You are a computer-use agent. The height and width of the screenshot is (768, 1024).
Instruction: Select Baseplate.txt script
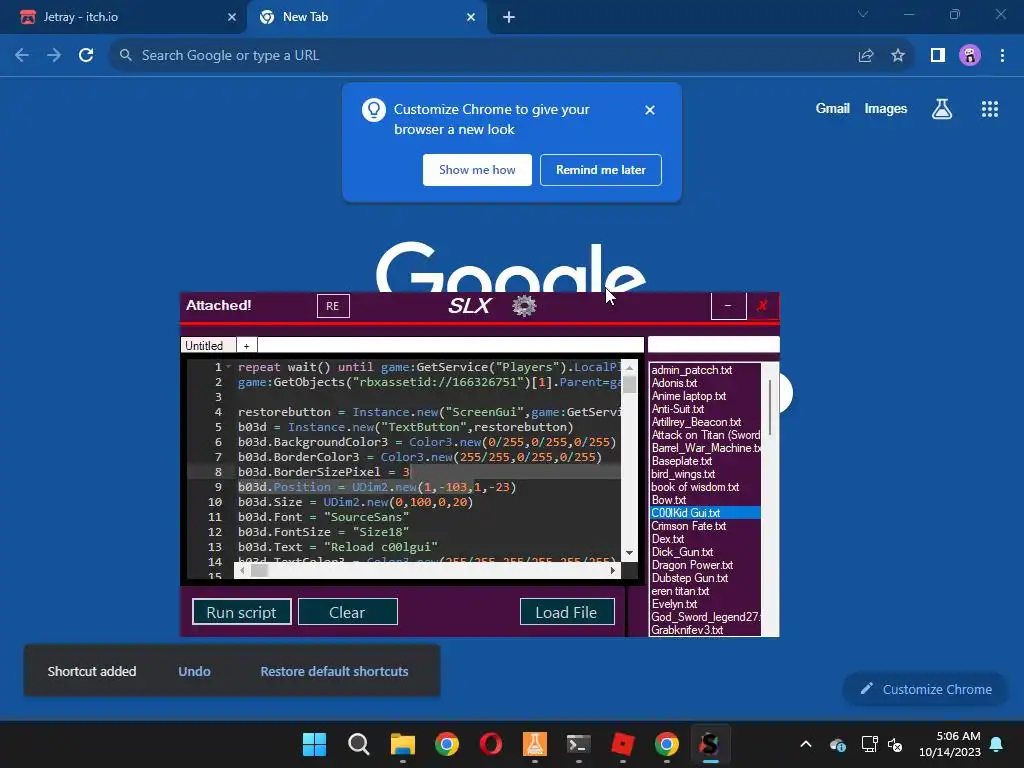click(683, 461)
